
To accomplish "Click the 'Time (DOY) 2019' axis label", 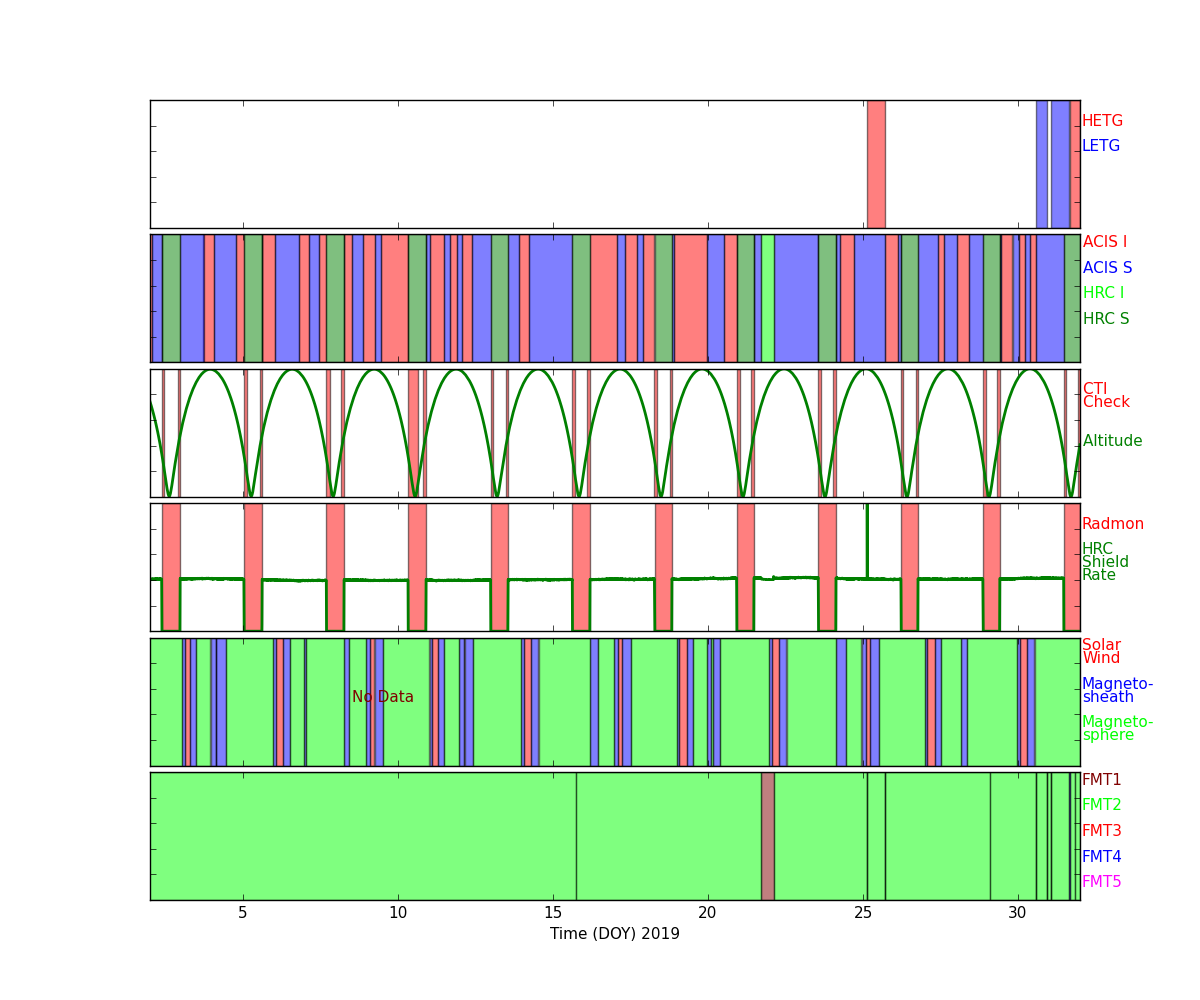I will pos(614,934).
